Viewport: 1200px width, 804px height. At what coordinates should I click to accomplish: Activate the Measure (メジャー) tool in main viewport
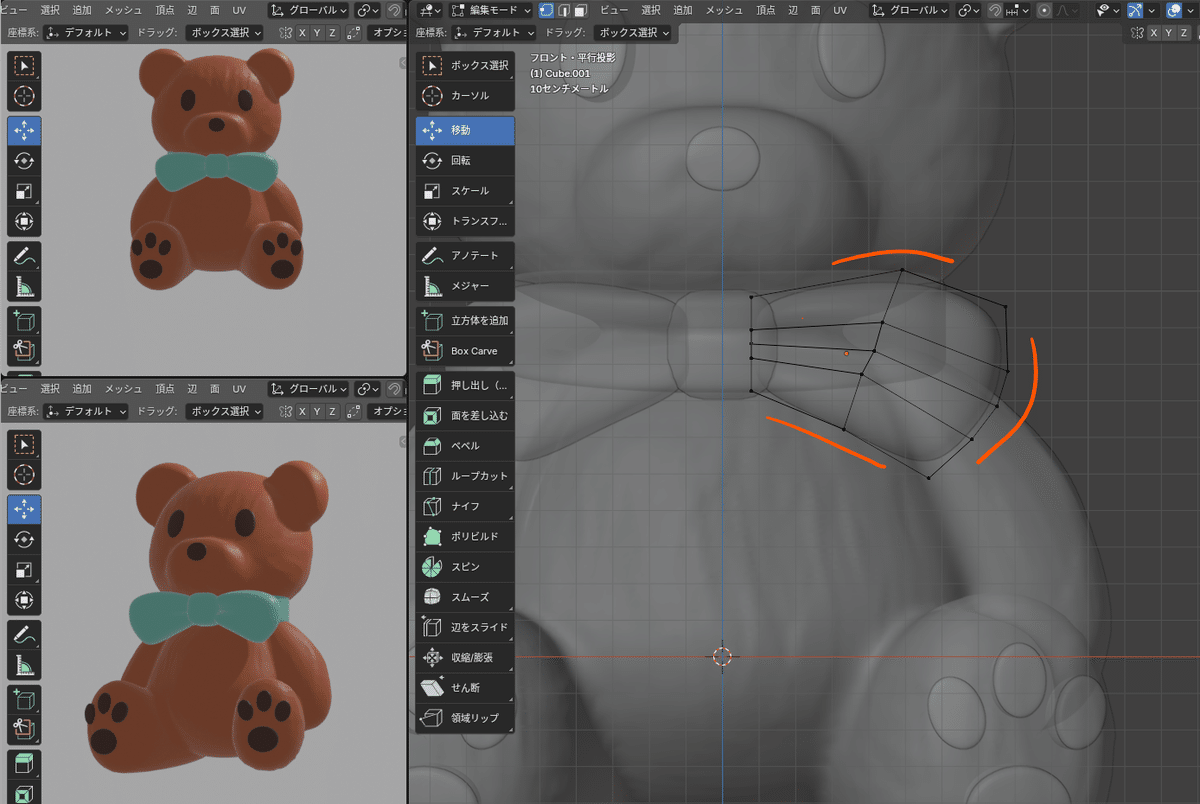465,286
